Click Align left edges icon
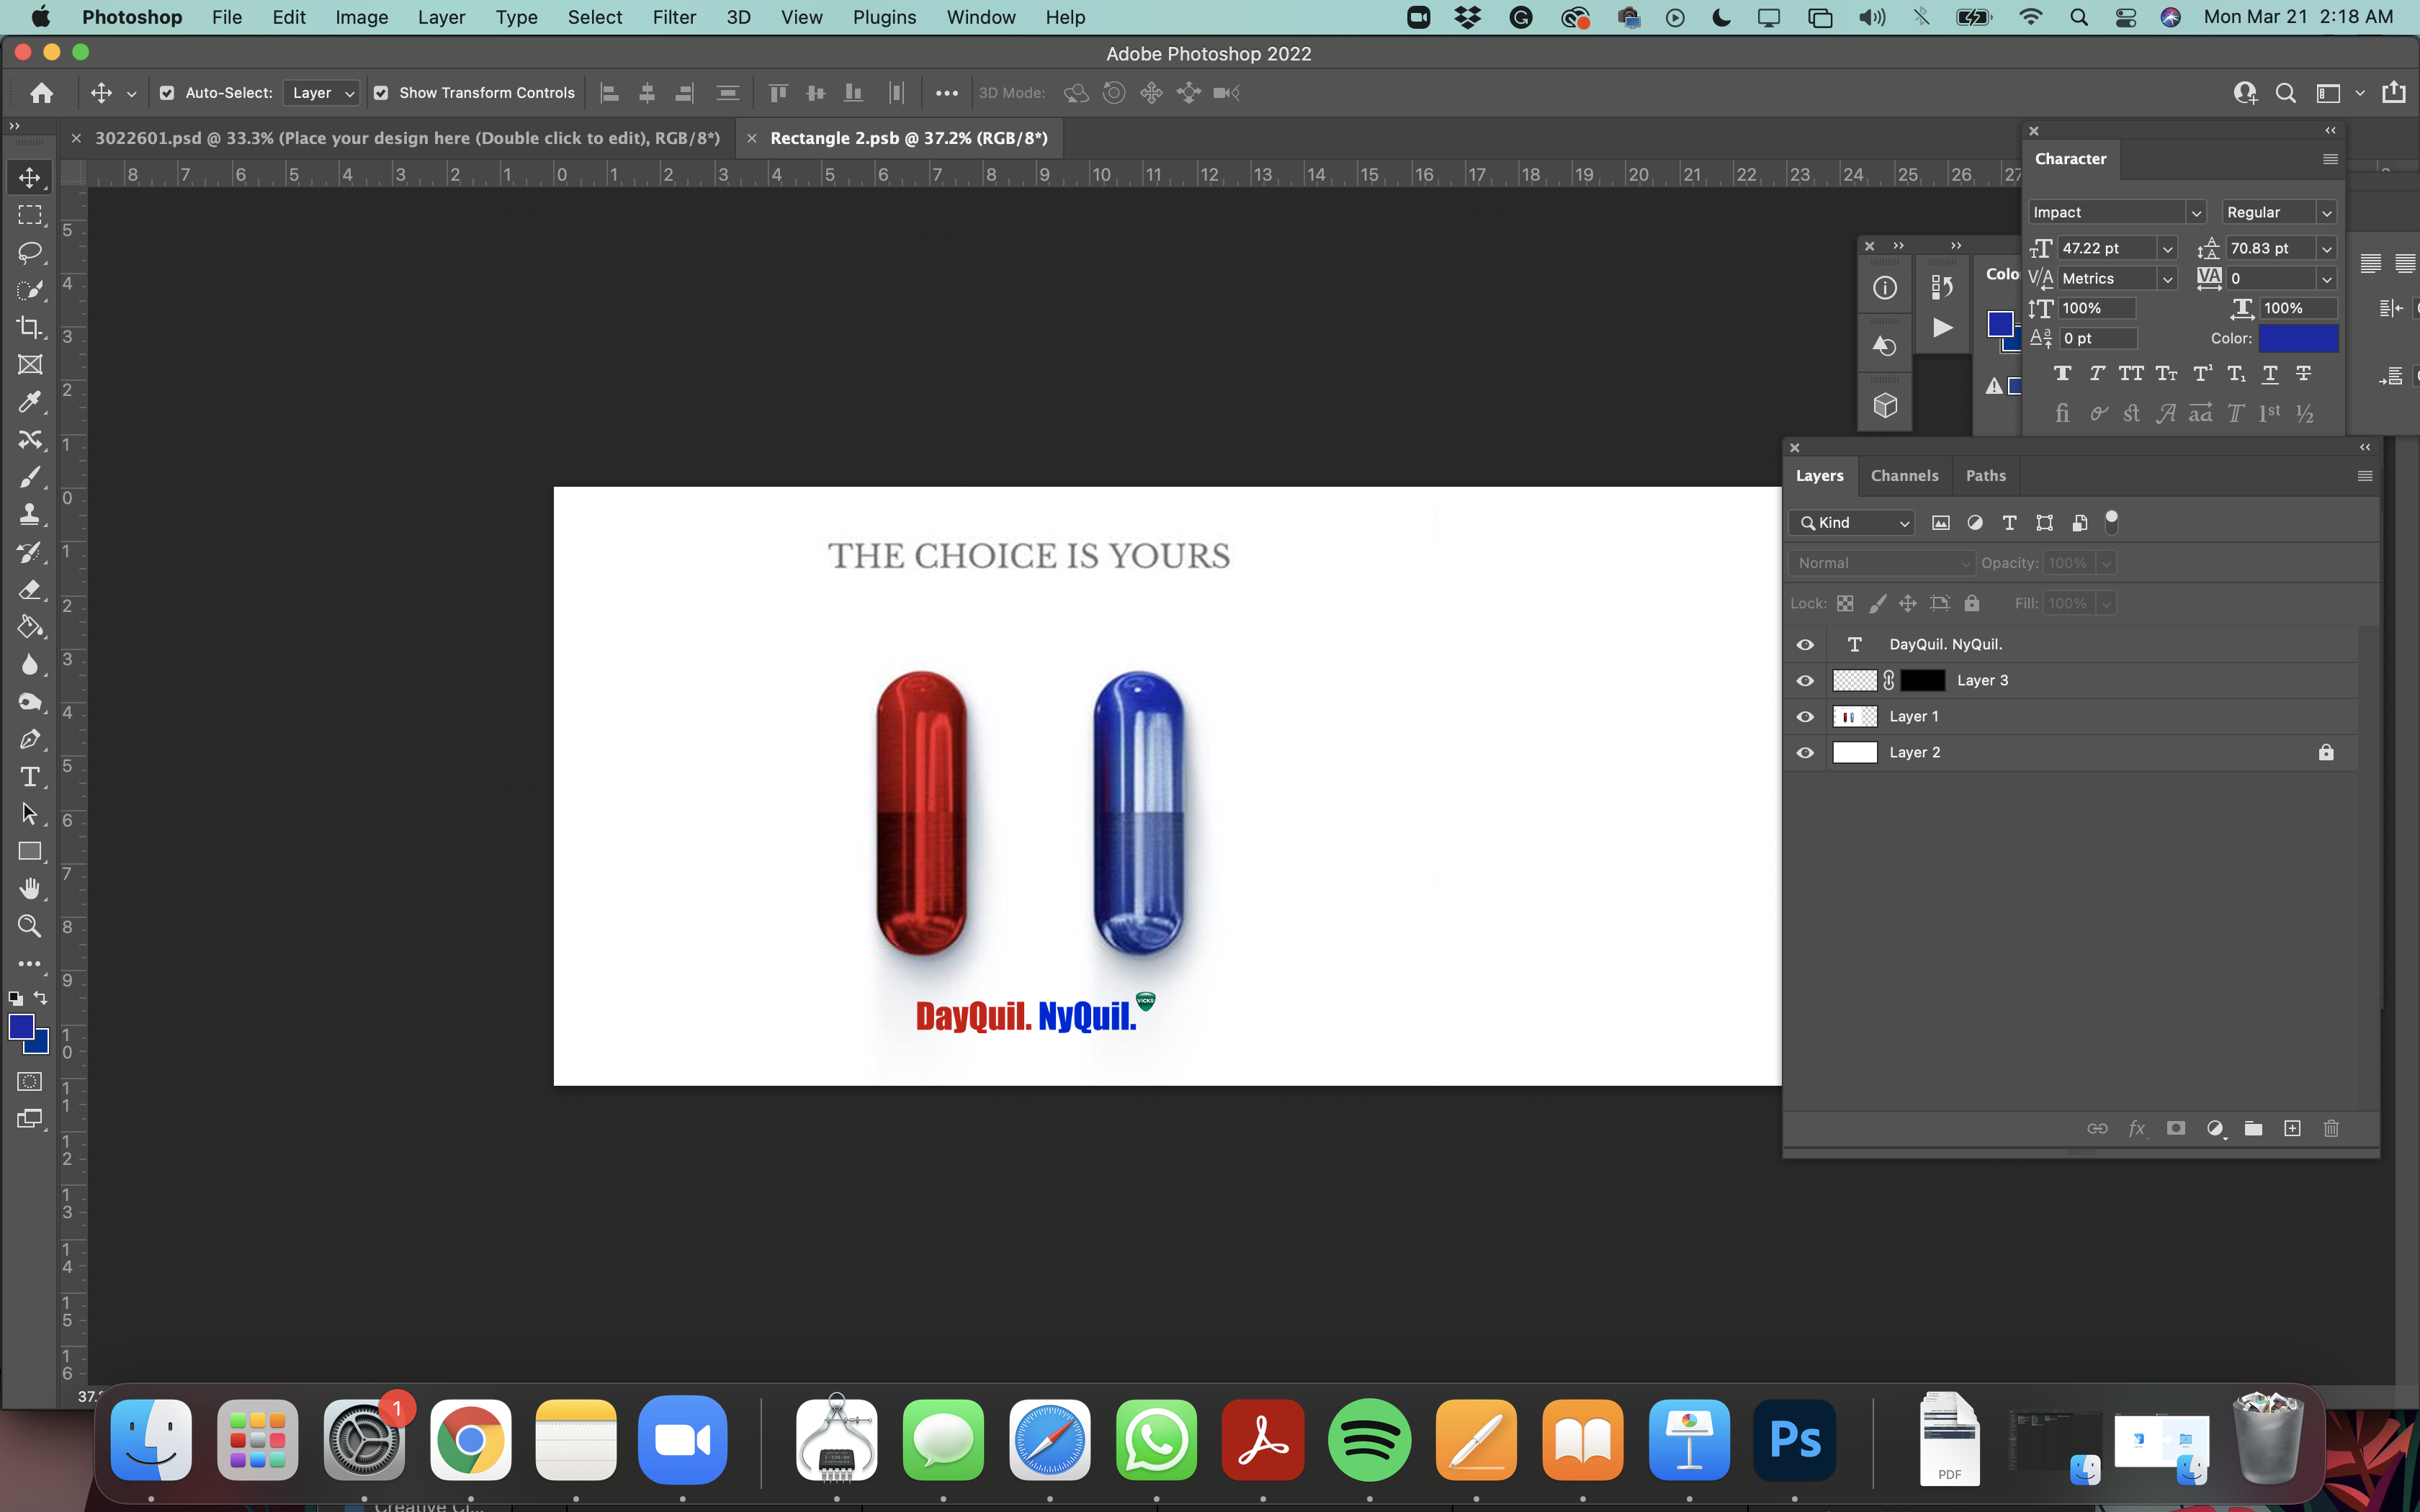 pyautogui.click(x=609, y=93)
